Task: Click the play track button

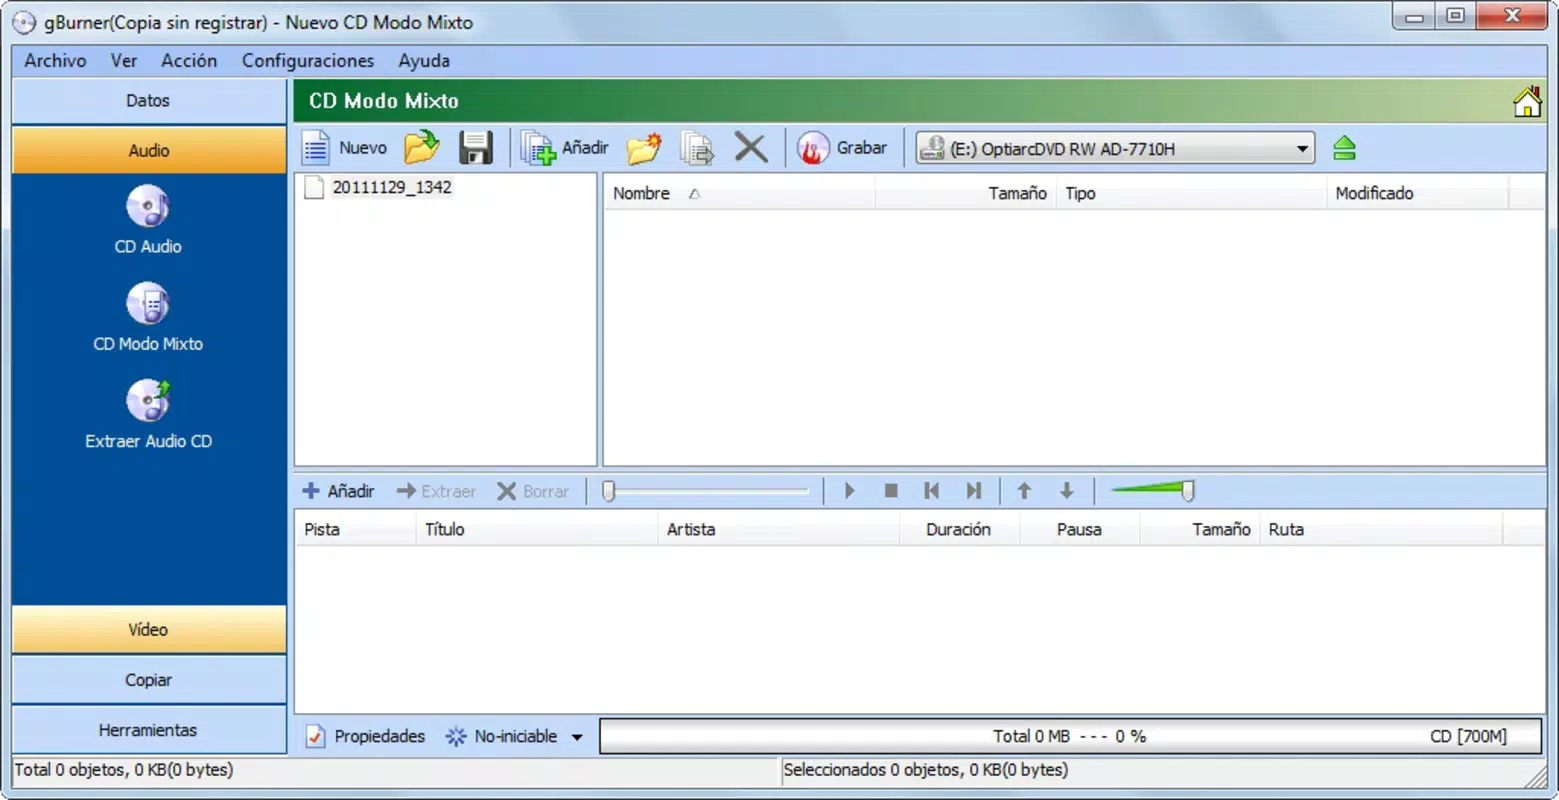Action: tap(849, 491)
